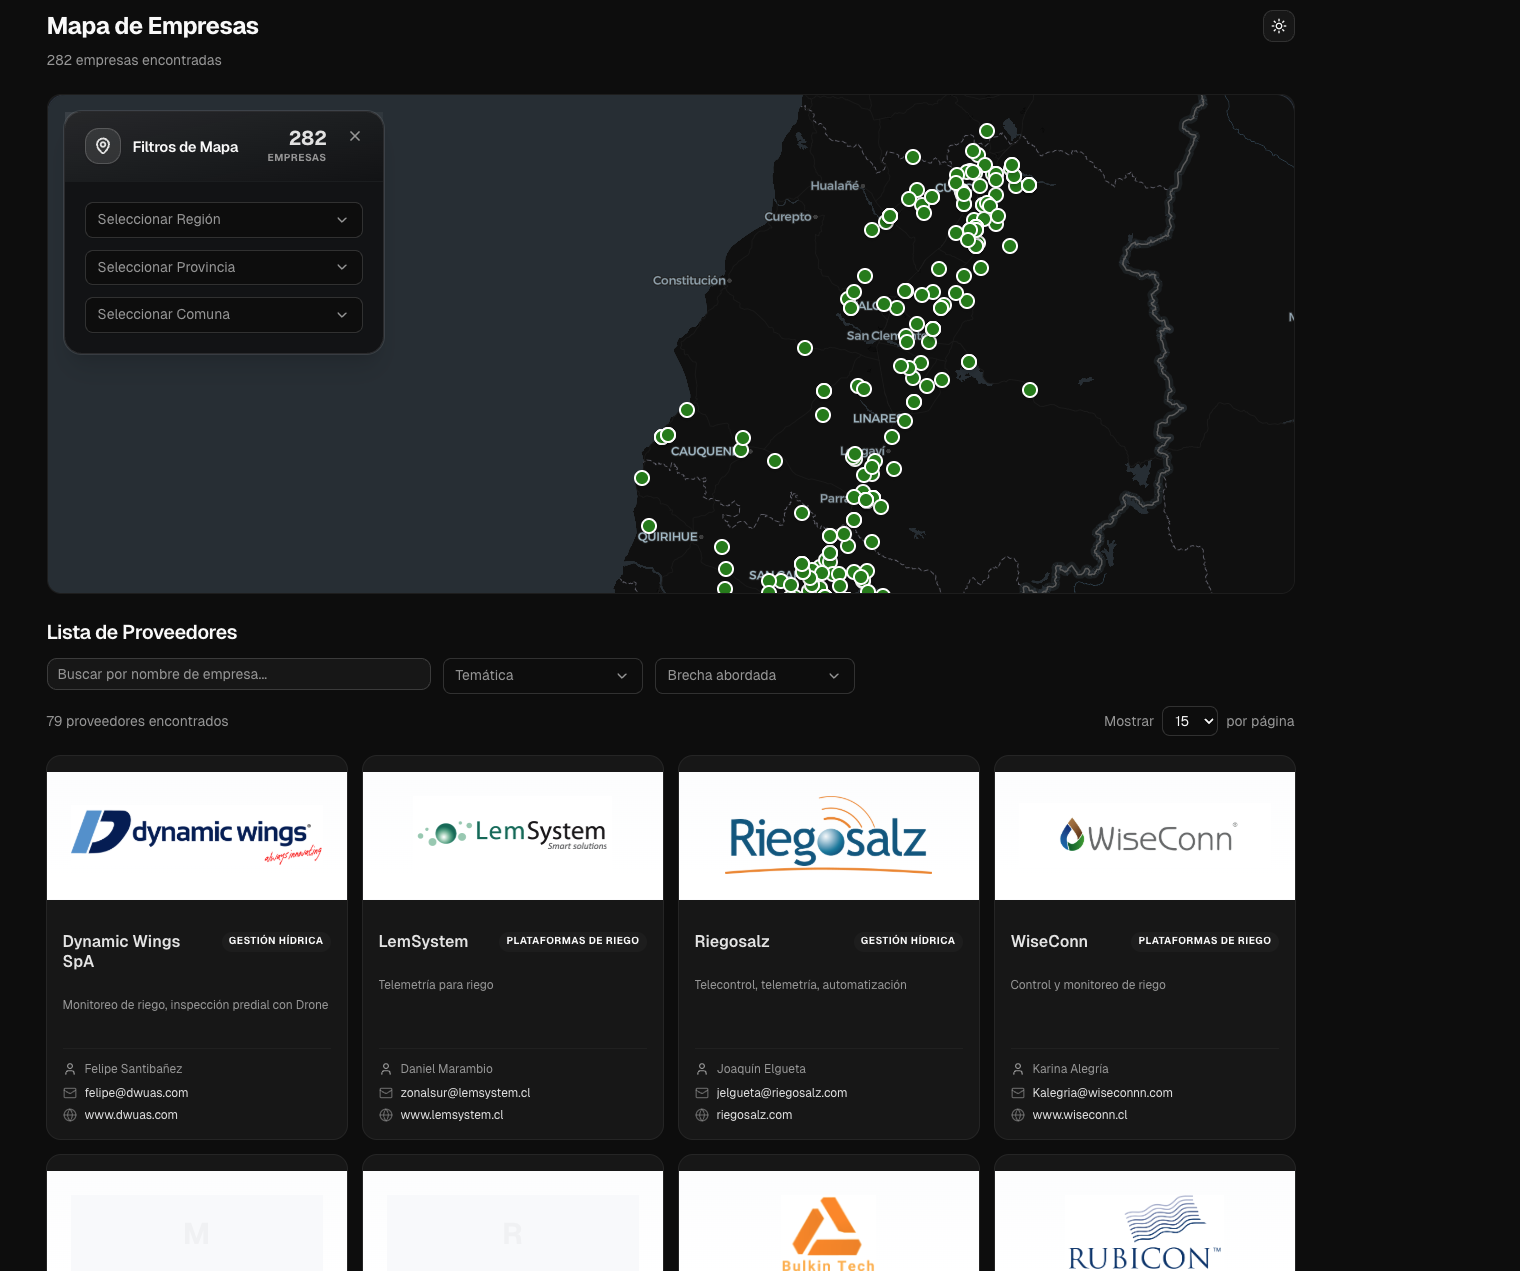The image size is (1520, 1271).
Task: Expand the Temática filter dropdown
Action: (x=542, y=676)
